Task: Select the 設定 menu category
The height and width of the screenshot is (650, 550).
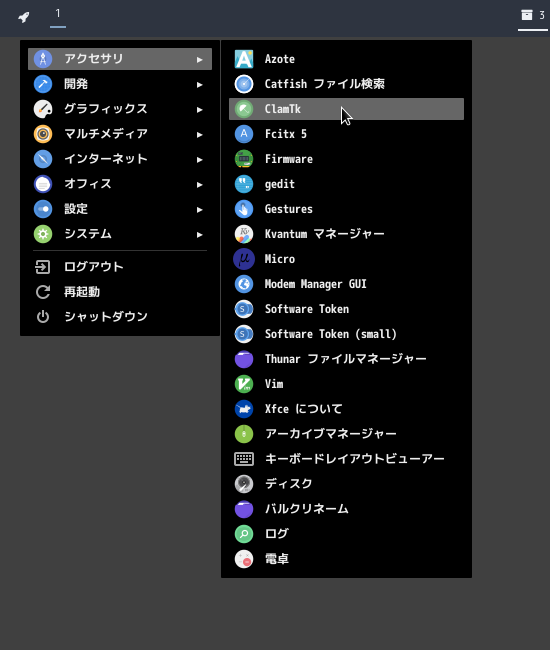Action: coord(120,209)
